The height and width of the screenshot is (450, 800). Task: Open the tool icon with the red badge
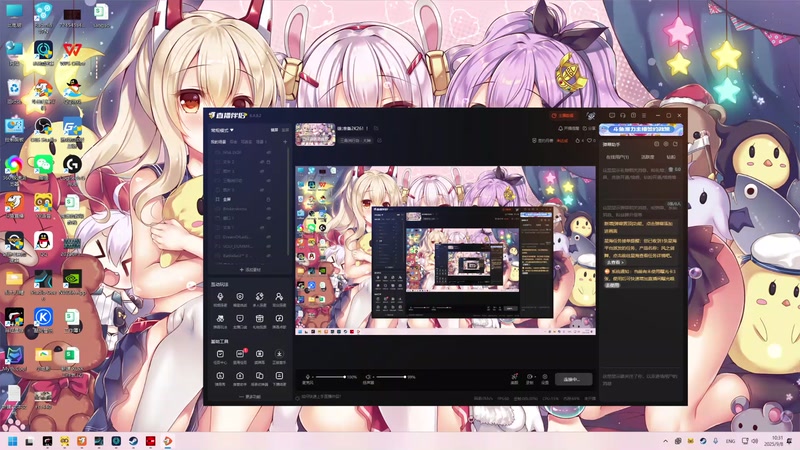click(x=240, y=354)
